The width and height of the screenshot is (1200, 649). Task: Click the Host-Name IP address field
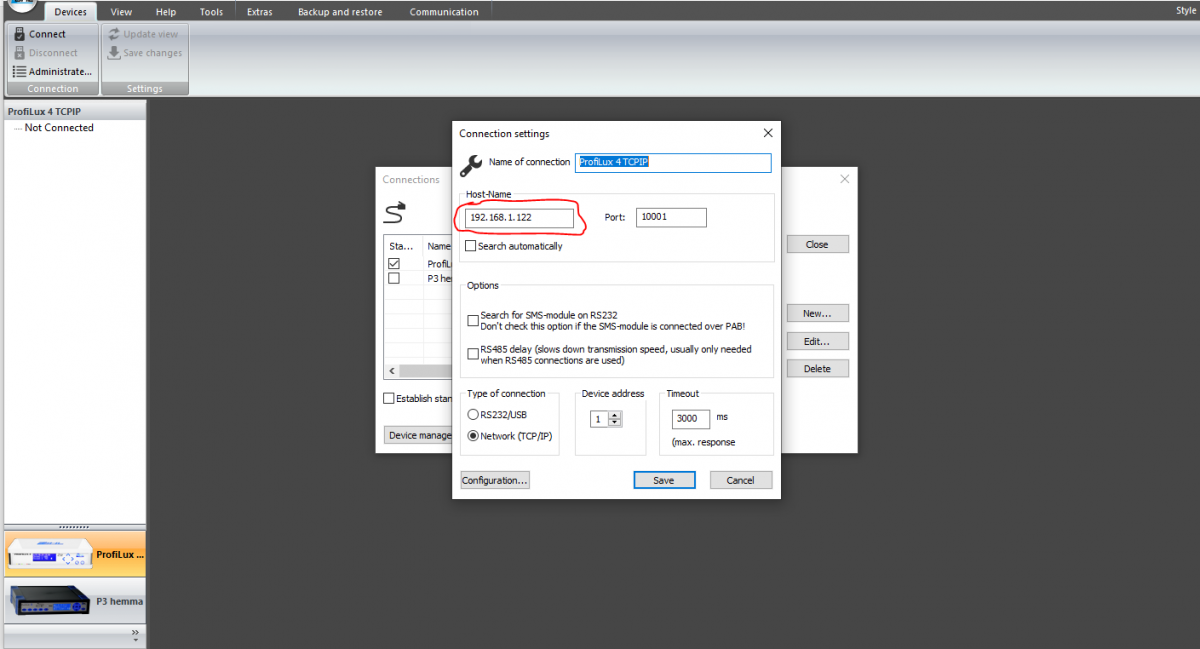point(520,217)
